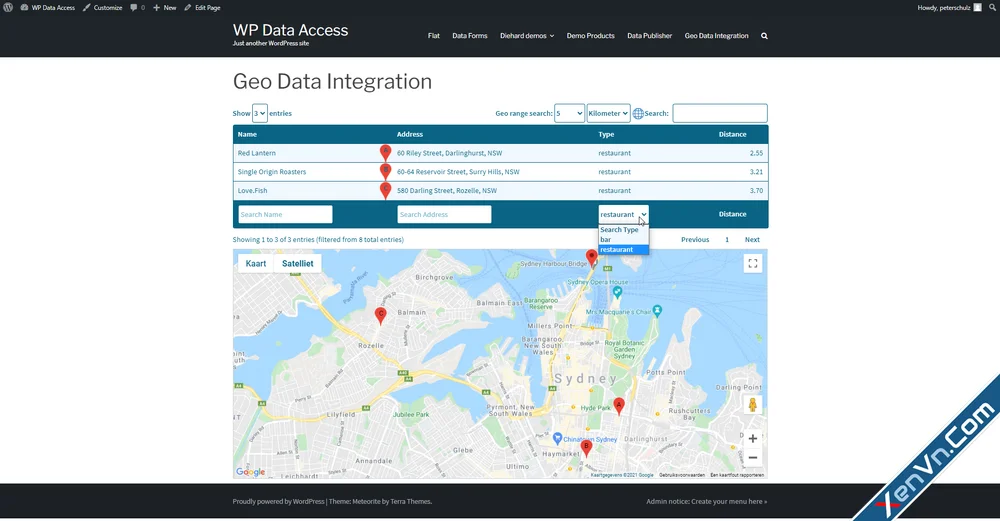Screen dimensions: 1000x521
Task: Select map pin C near Balmain
Action: 381,316
